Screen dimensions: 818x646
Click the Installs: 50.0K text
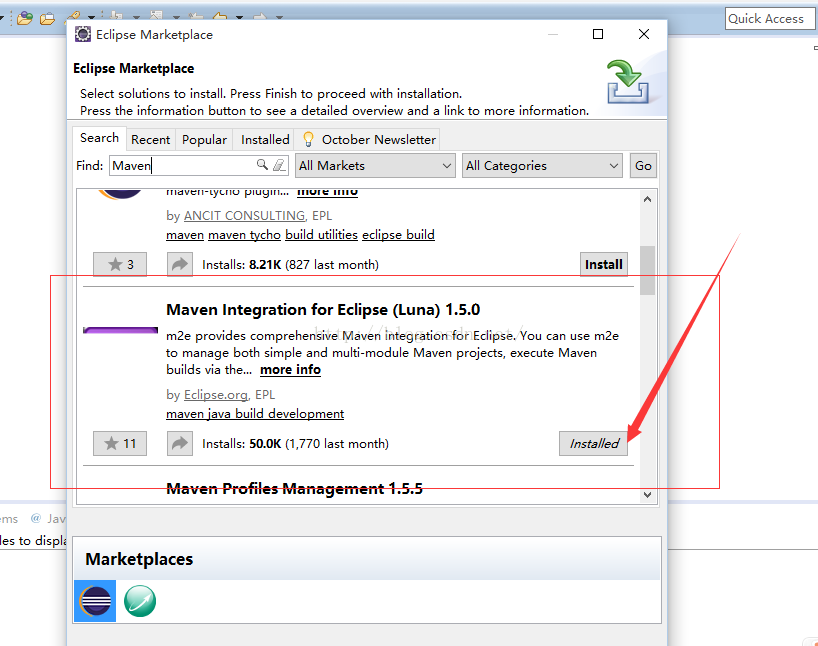(x=242, y=444)
